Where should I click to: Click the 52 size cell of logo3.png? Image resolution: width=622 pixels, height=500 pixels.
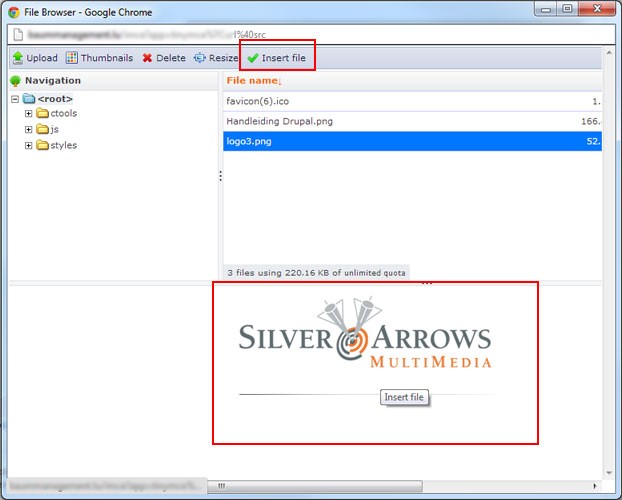(x=594, y=141)
